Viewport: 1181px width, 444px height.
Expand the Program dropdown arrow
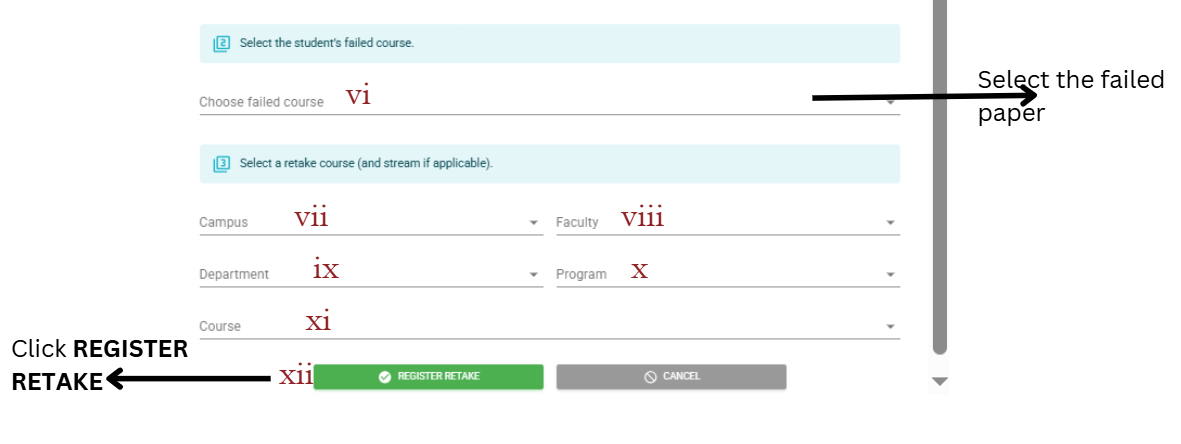coord(890,274)
